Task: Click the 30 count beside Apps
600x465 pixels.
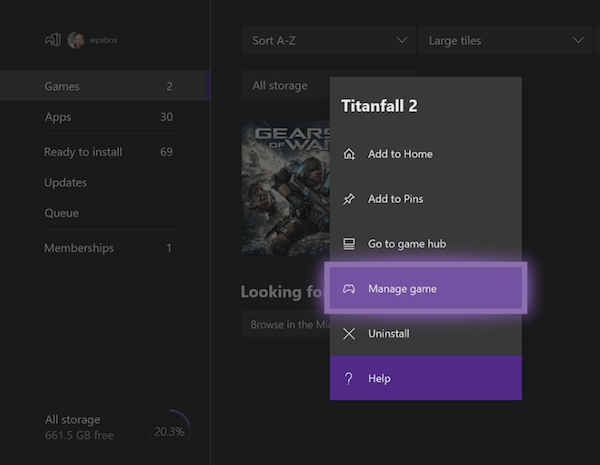Action: [x=166, y=117]
